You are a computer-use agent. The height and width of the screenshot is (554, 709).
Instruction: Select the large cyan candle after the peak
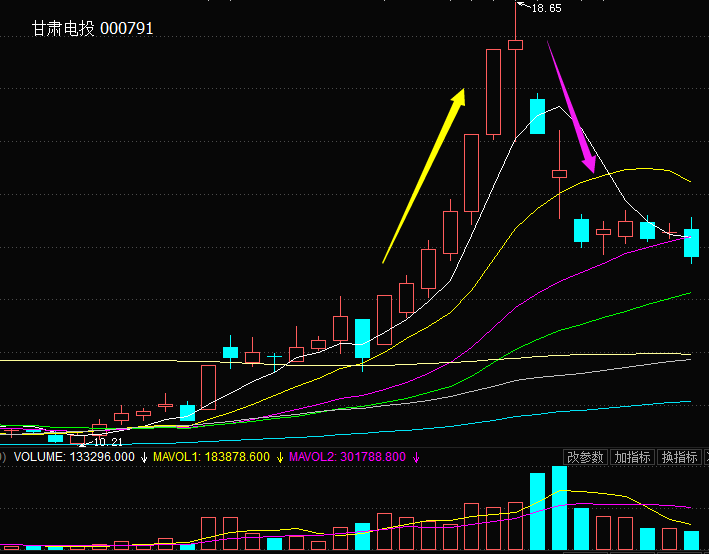coord(537,116)
